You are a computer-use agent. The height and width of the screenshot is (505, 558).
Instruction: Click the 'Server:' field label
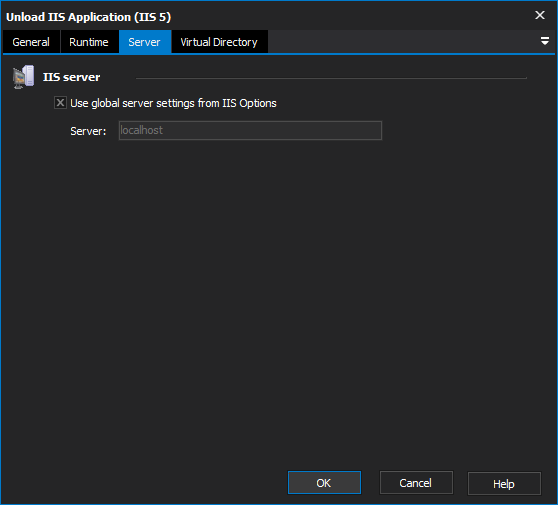(88, 131)
